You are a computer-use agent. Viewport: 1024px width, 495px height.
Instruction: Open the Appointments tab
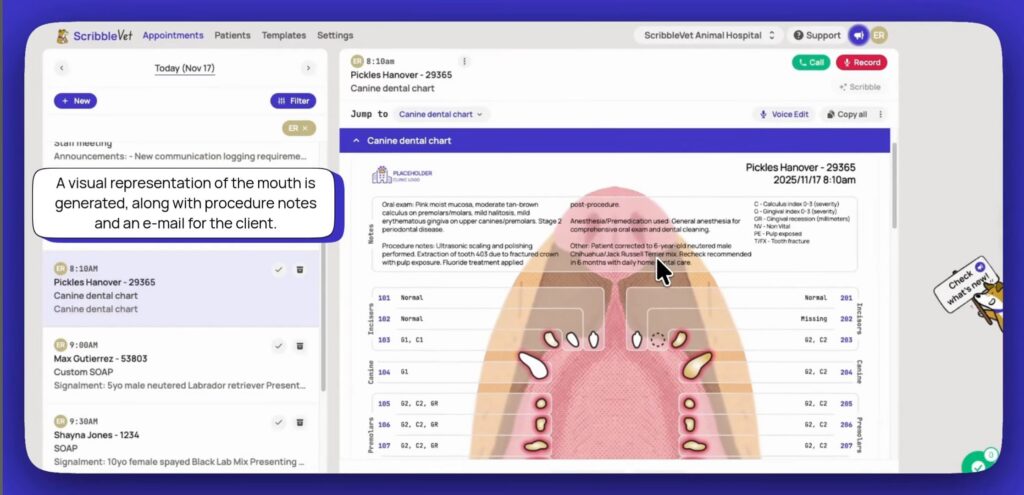[173, 35]
